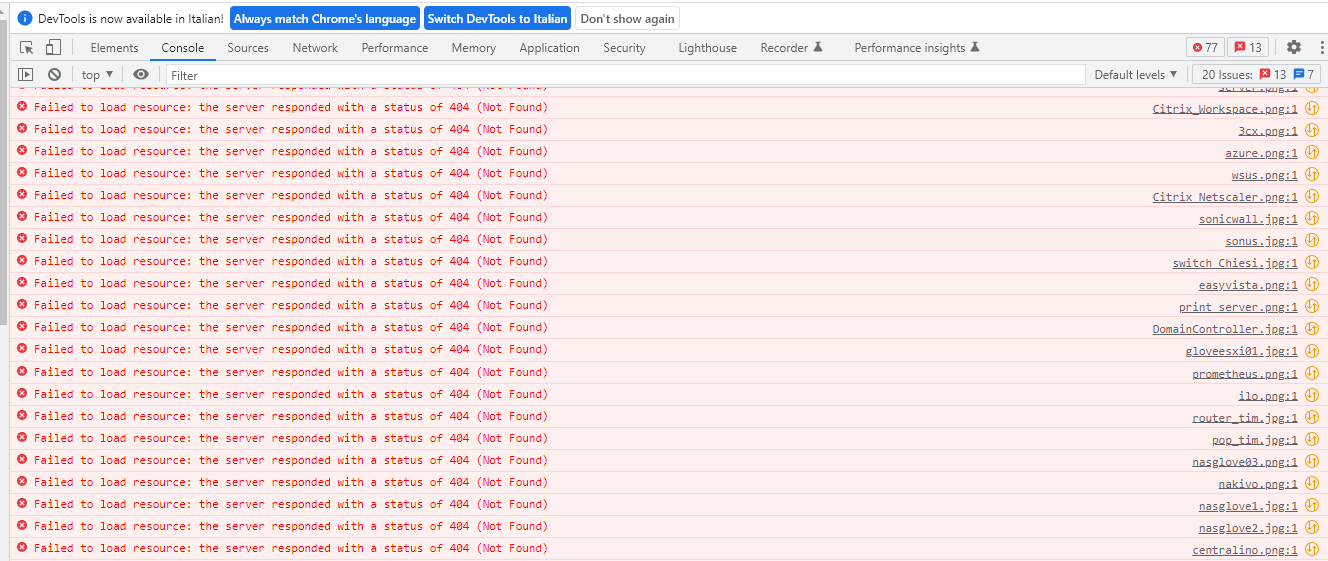Open the Citrix_Workspace.png:1 source link

[x=1224, y=109]
